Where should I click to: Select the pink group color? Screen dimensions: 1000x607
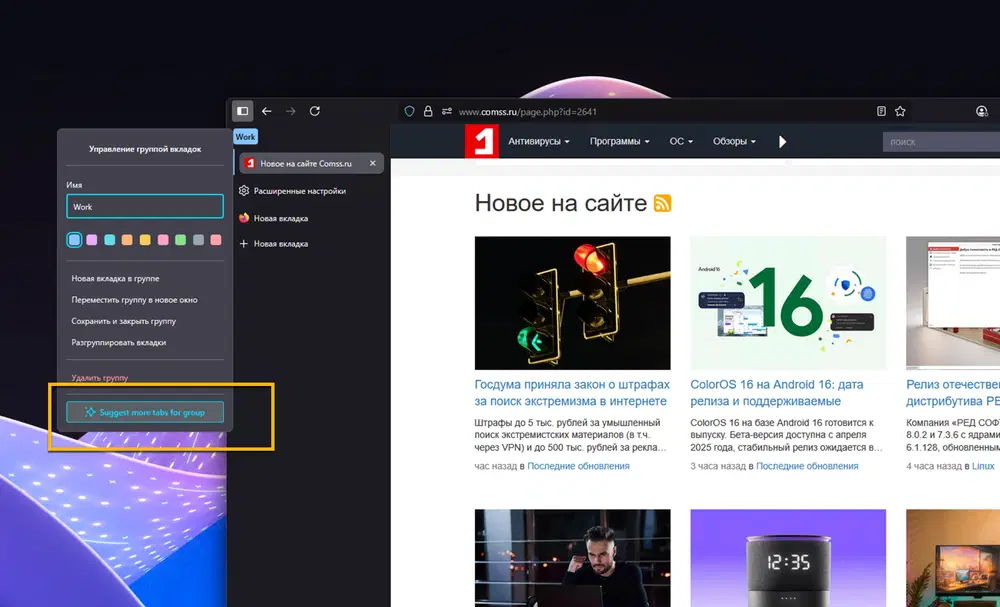click(x=163, y=240)
